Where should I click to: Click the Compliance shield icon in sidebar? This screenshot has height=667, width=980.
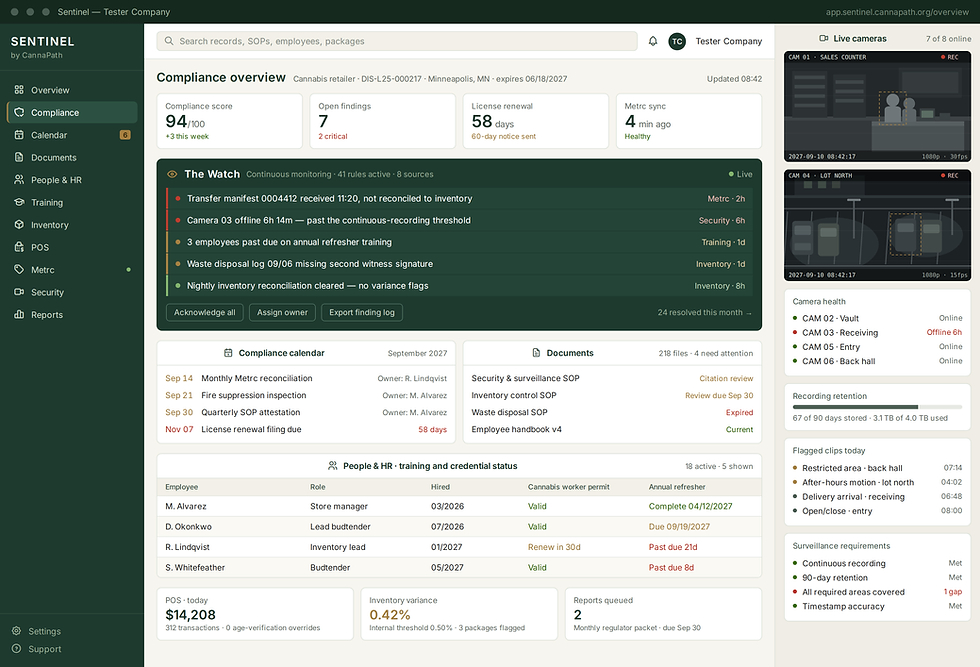point(19,112)
